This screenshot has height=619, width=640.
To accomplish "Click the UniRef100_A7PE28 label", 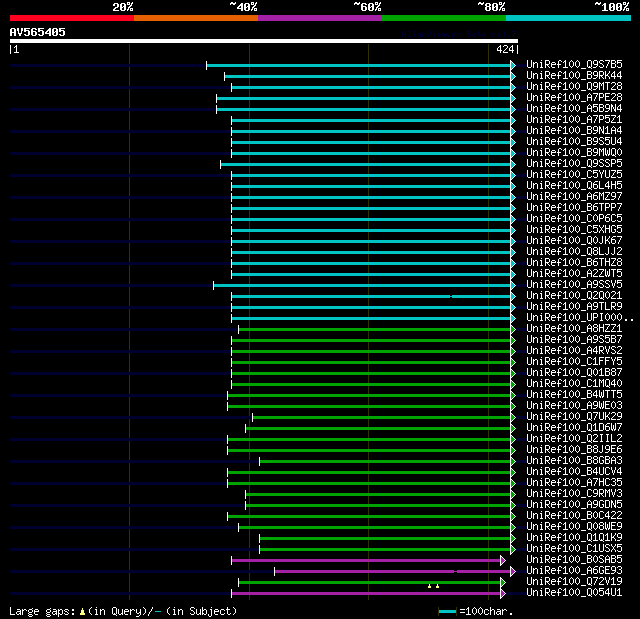I will [x=574, y=98].
